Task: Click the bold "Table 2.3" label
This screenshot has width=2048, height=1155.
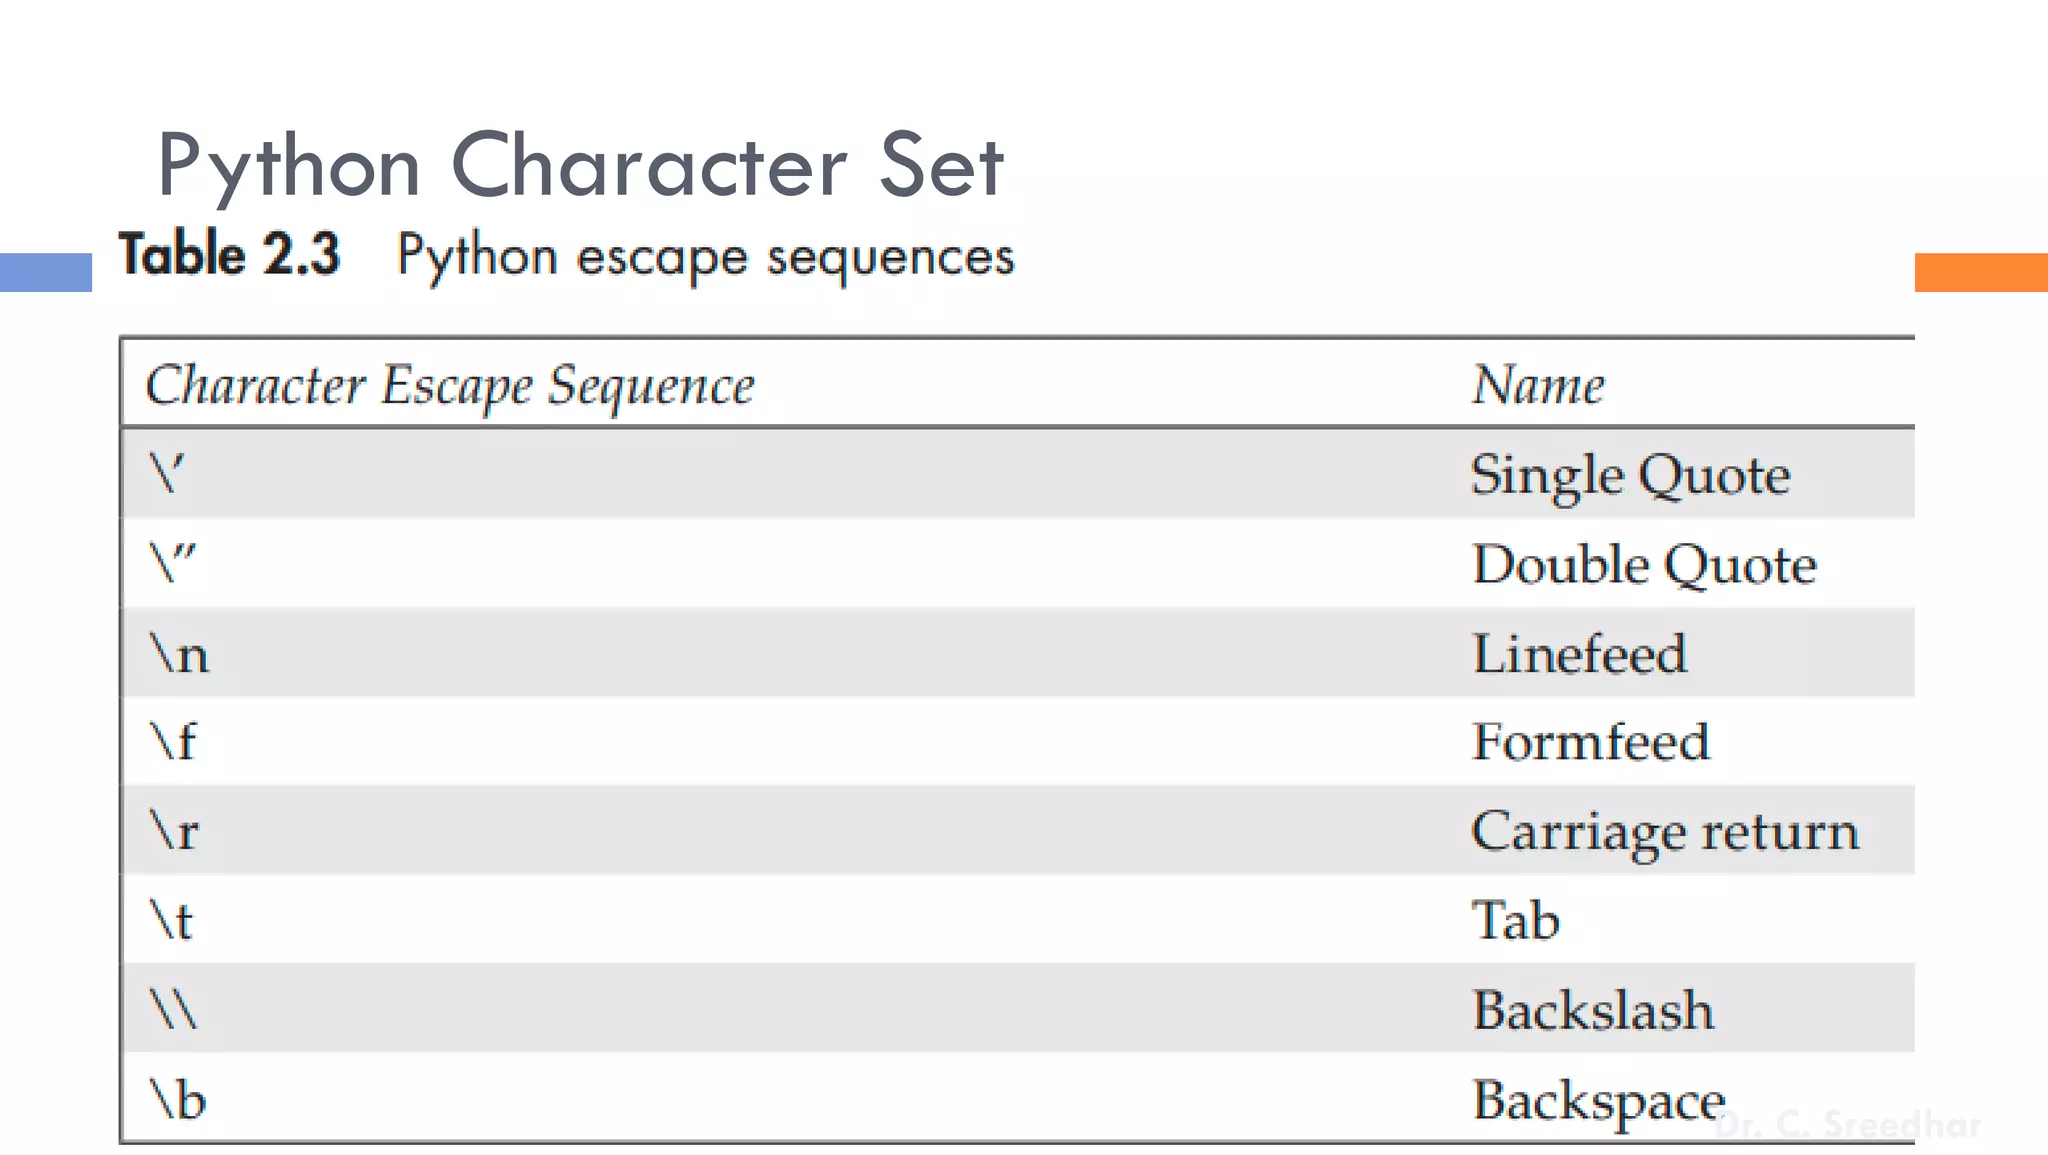Action: pos(230,254)
